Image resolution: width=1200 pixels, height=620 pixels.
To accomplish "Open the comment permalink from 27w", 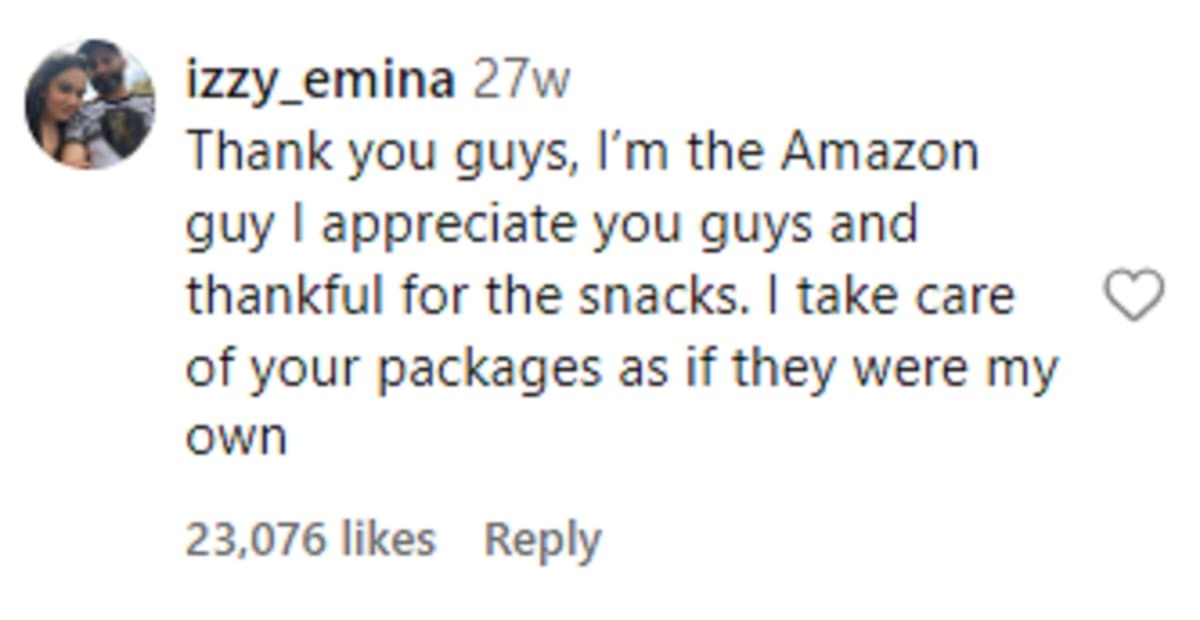I will [520, 81].
